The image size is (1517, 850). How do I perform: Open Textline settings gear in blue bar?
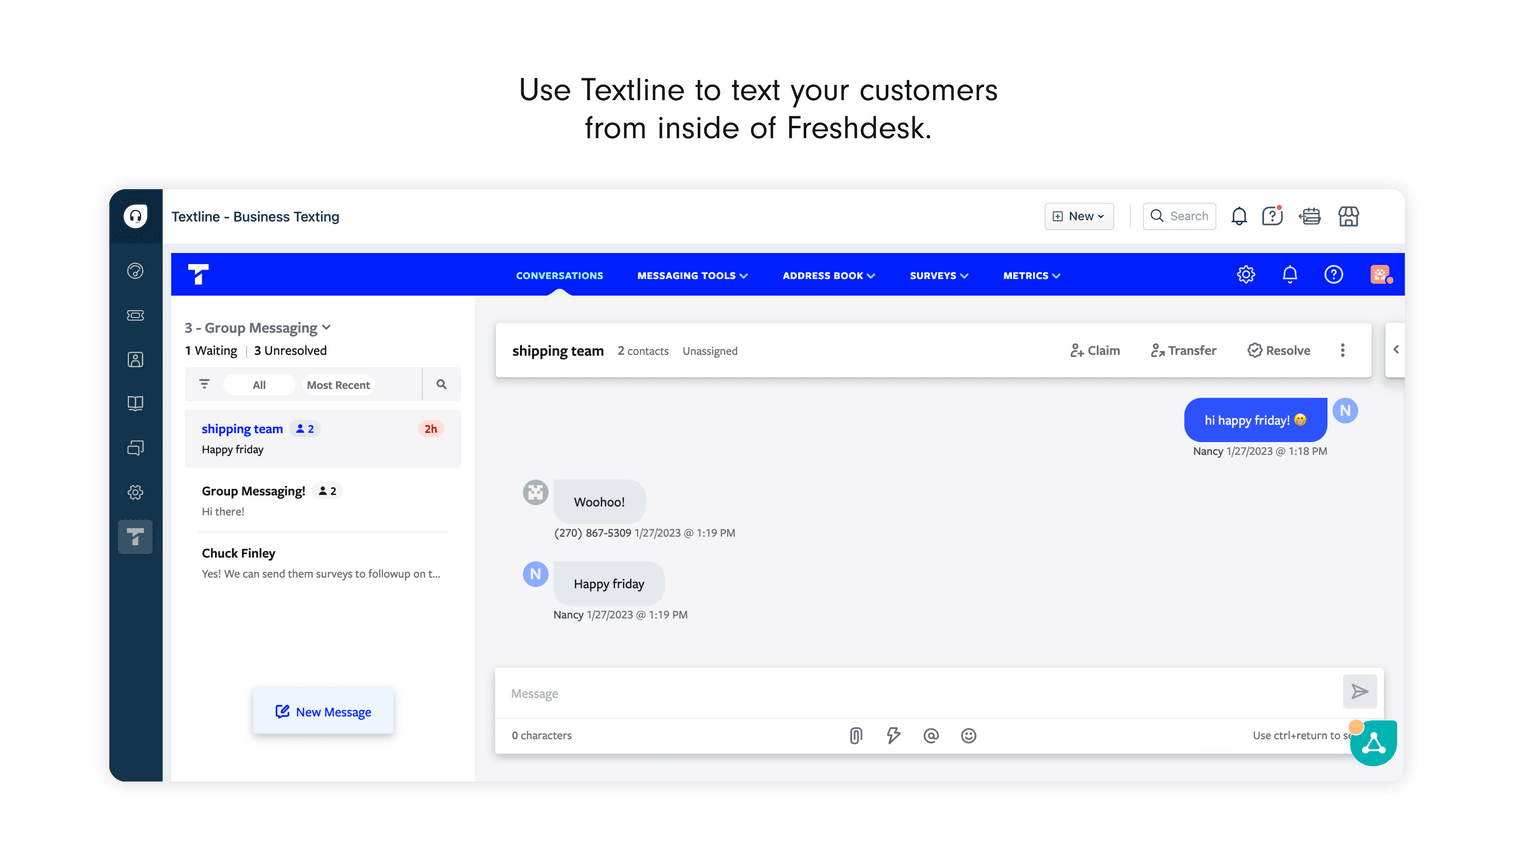[x=1245, y=275]
